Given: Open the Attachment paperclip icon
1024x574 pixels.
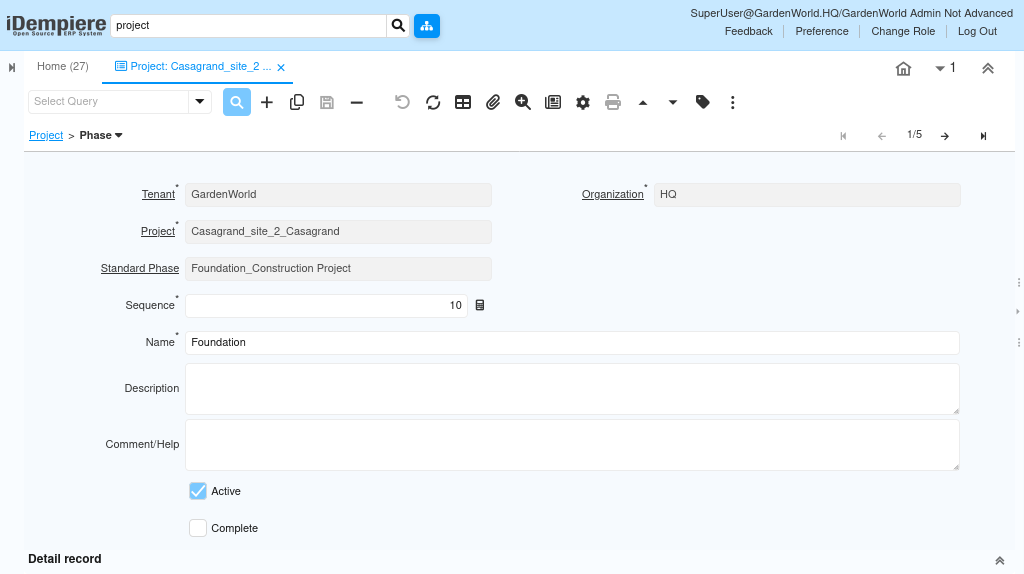Looking at the screenshot, I should (x=493, y=102).
